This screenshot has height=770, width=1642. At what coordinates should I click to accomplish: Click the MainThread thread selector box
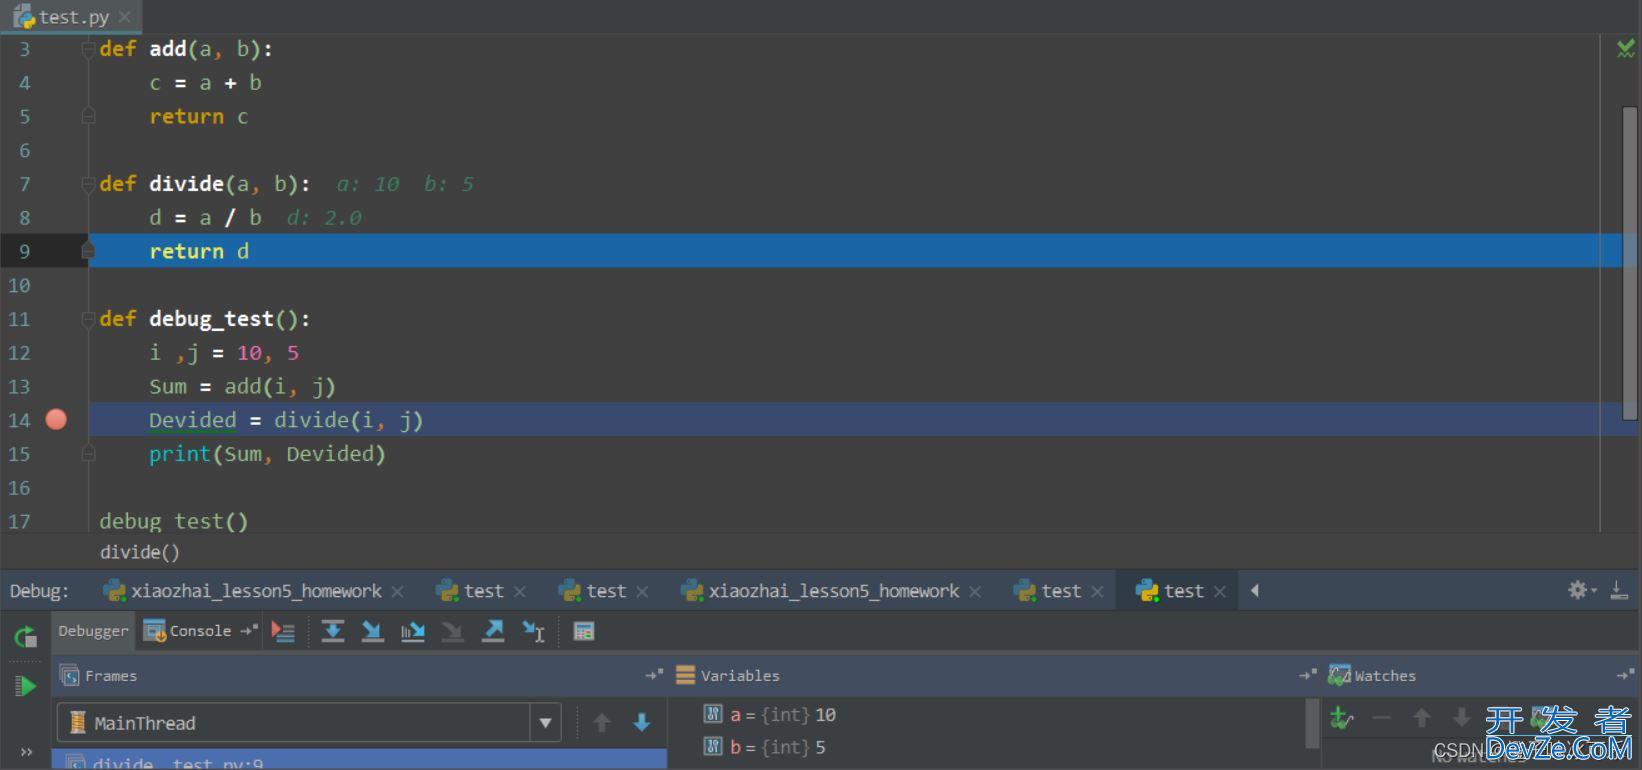tap(309, 722)
